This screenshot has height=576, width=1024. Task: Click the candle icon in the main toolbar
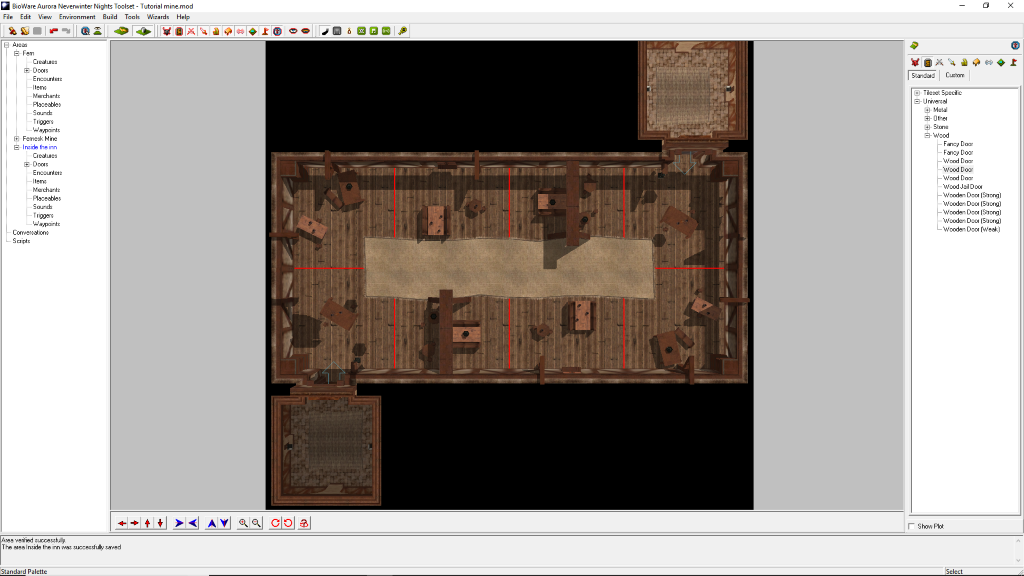[349, 31]
